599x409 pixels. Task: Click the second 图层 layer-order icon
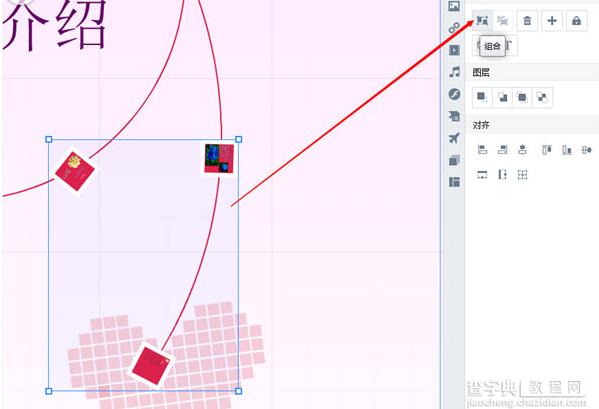pos(502,97)
